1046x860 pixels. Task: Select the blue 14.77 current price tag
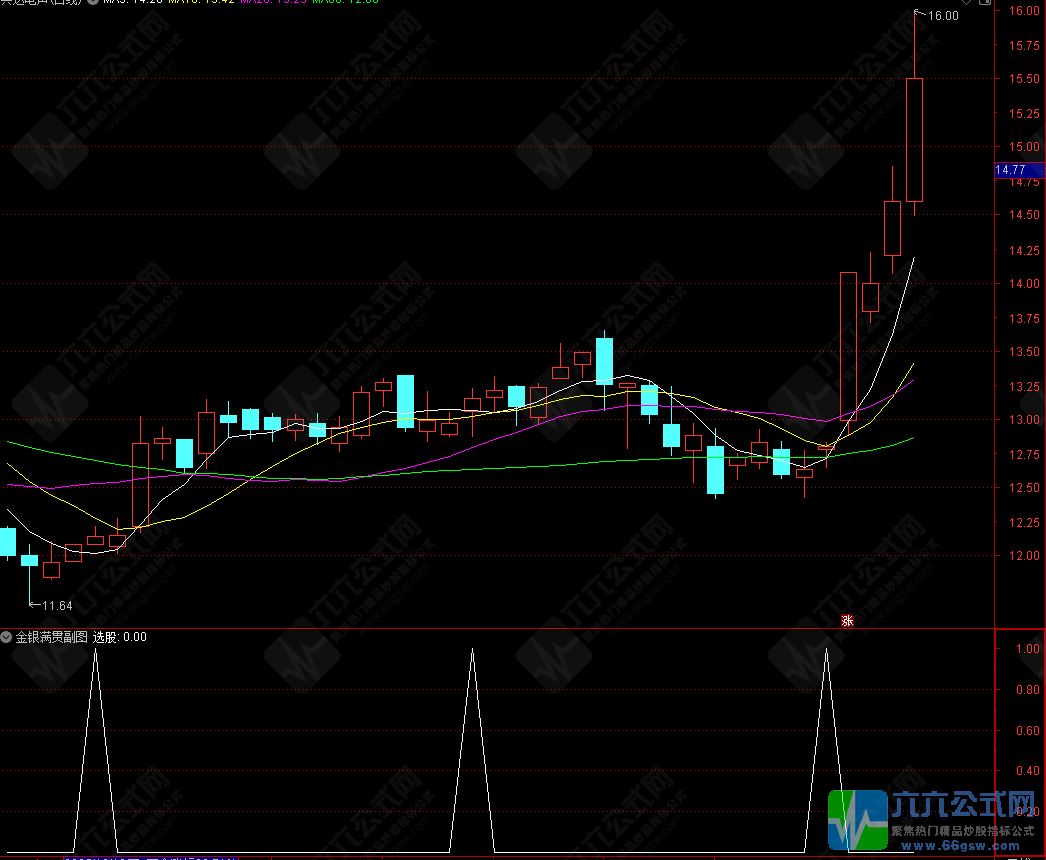[1019, 170]
